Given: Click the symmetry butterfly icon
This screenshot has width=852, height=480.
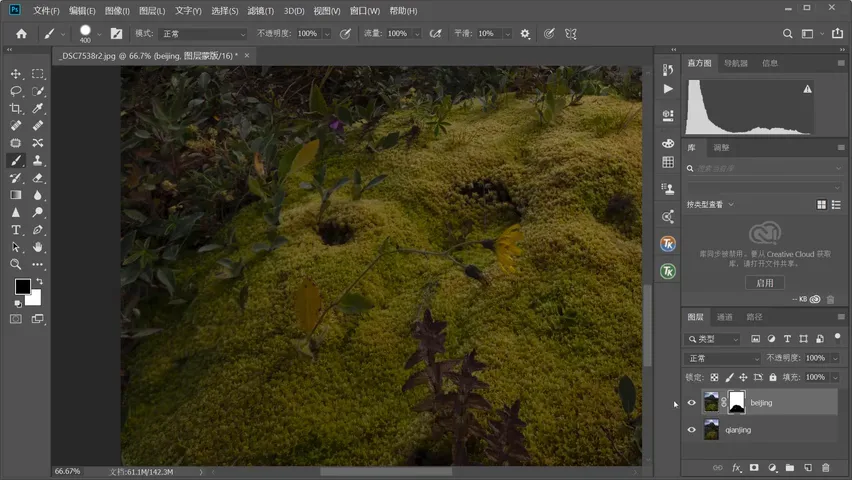Looking at the screenshot, I should pos(571,34).
